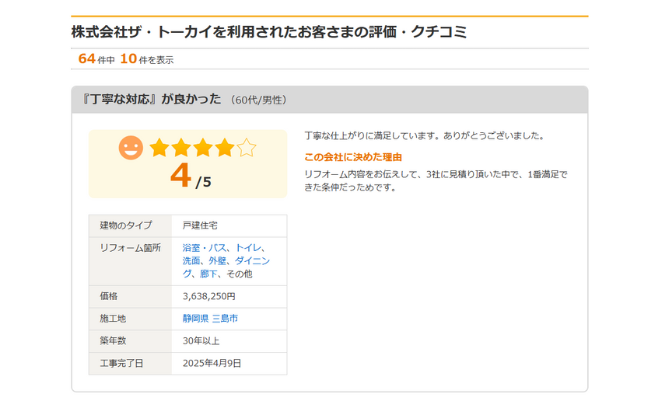Click the price value 3,638,250円
Image resolution: width=650 pixels, height=400 pixels.
tap(209, 296)
